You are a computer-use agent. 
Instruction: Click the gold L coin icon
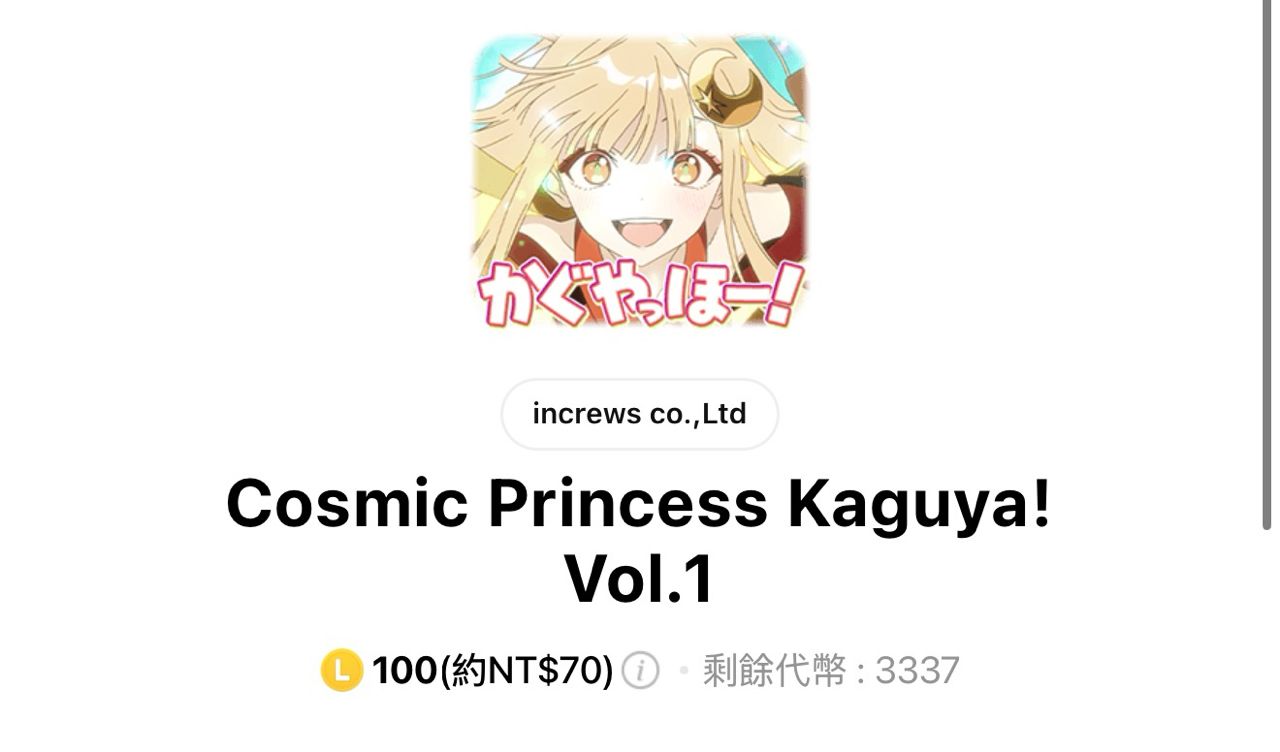pos(341,670)
